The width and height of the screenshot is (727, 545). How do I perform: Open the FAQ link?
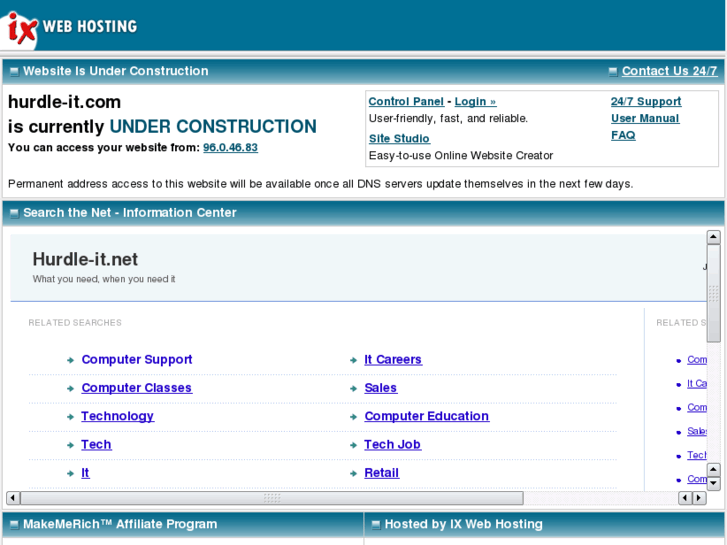[623, 135]
